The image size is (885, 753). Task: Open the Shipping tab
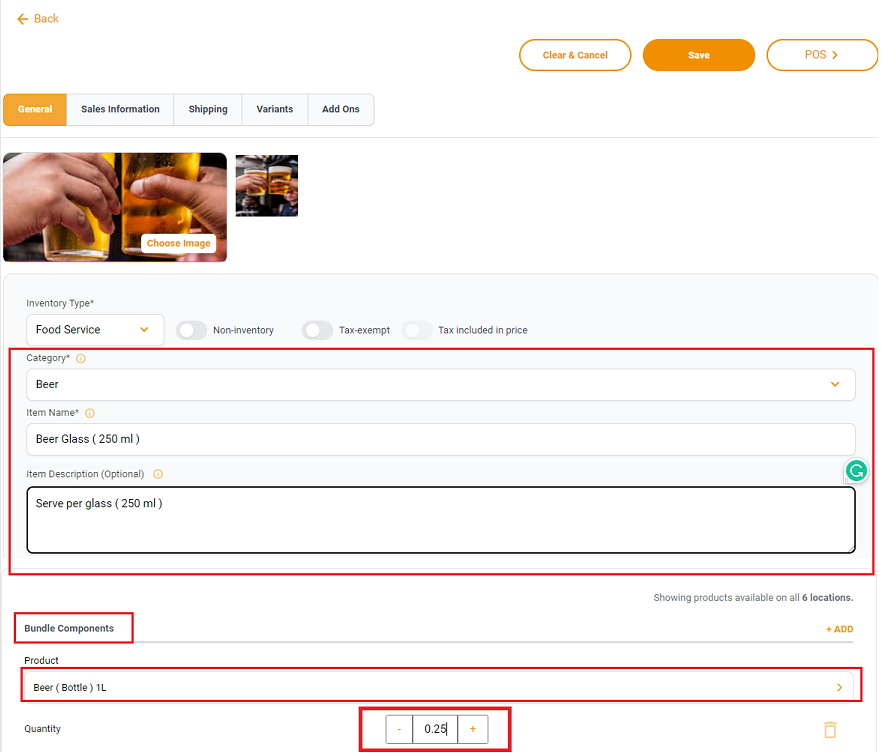coord(208,110)
